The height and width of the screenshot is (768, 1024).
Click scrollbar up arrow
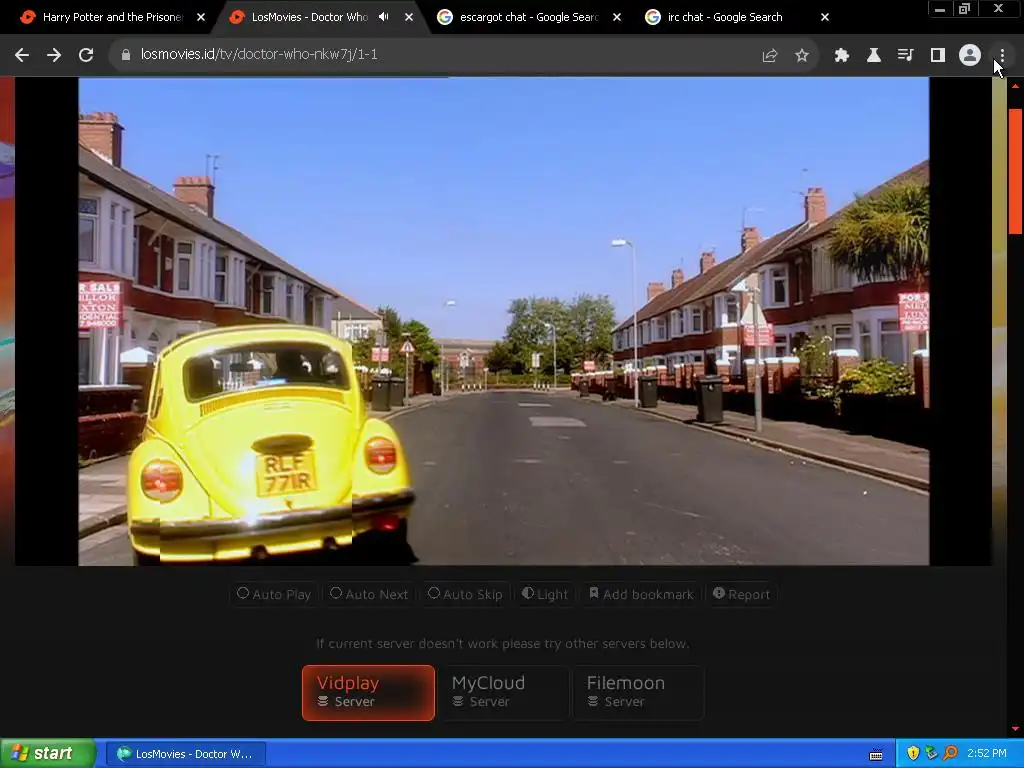coord(1016,86)
